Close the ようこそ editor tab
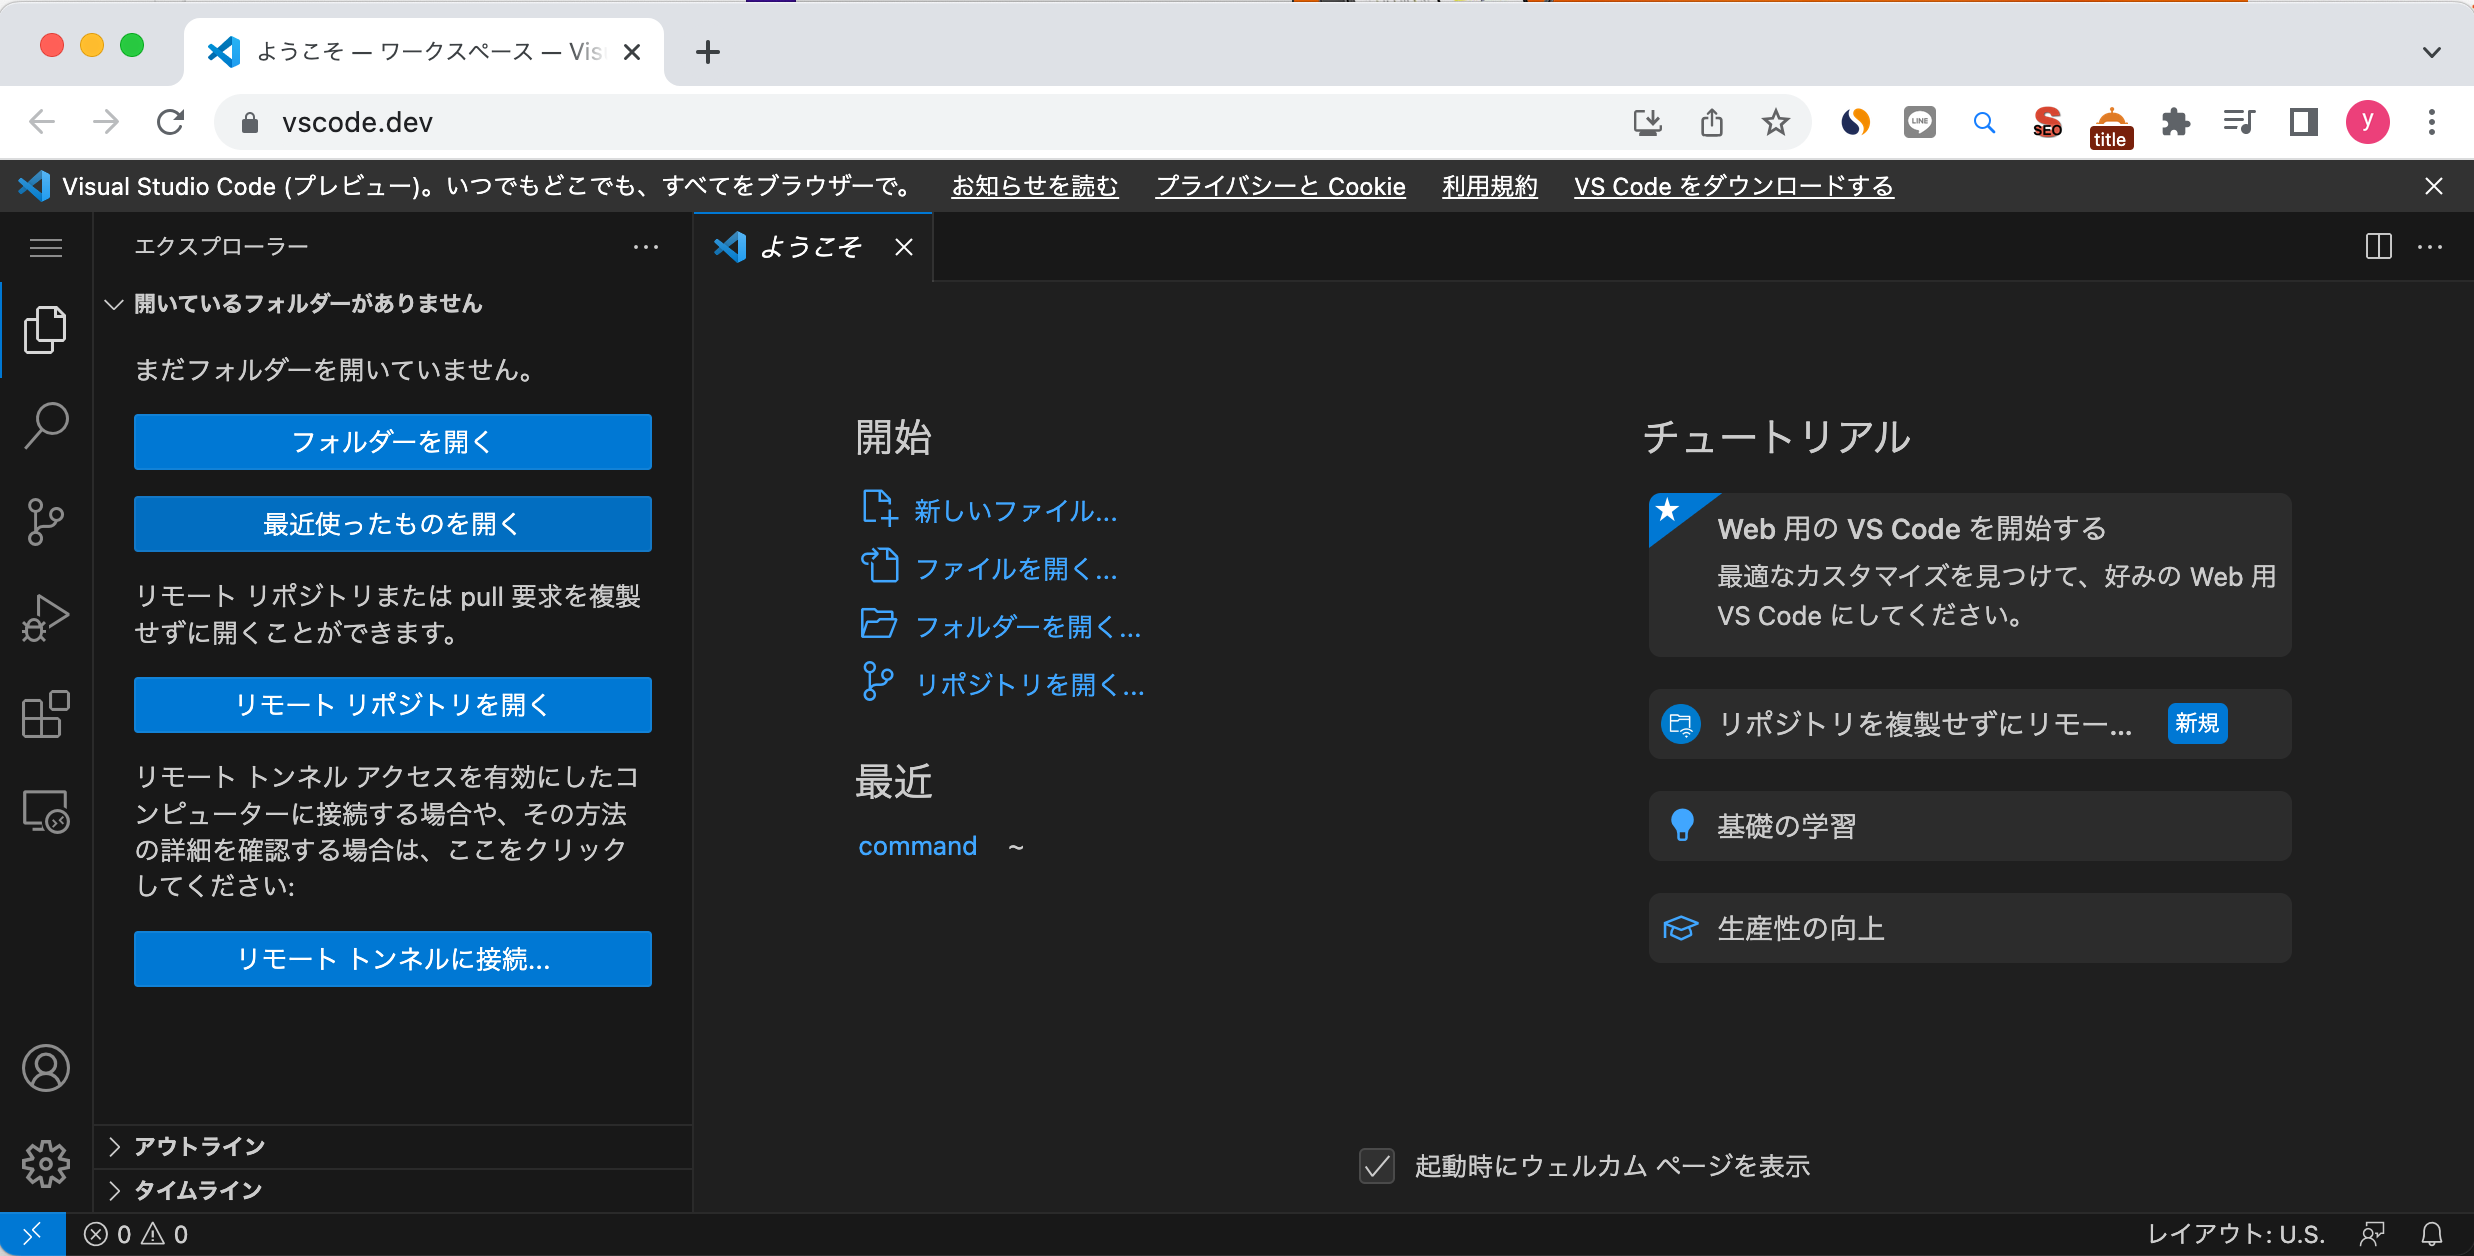The width and height of the screenshot is (2474, 1256). (904, 247)
